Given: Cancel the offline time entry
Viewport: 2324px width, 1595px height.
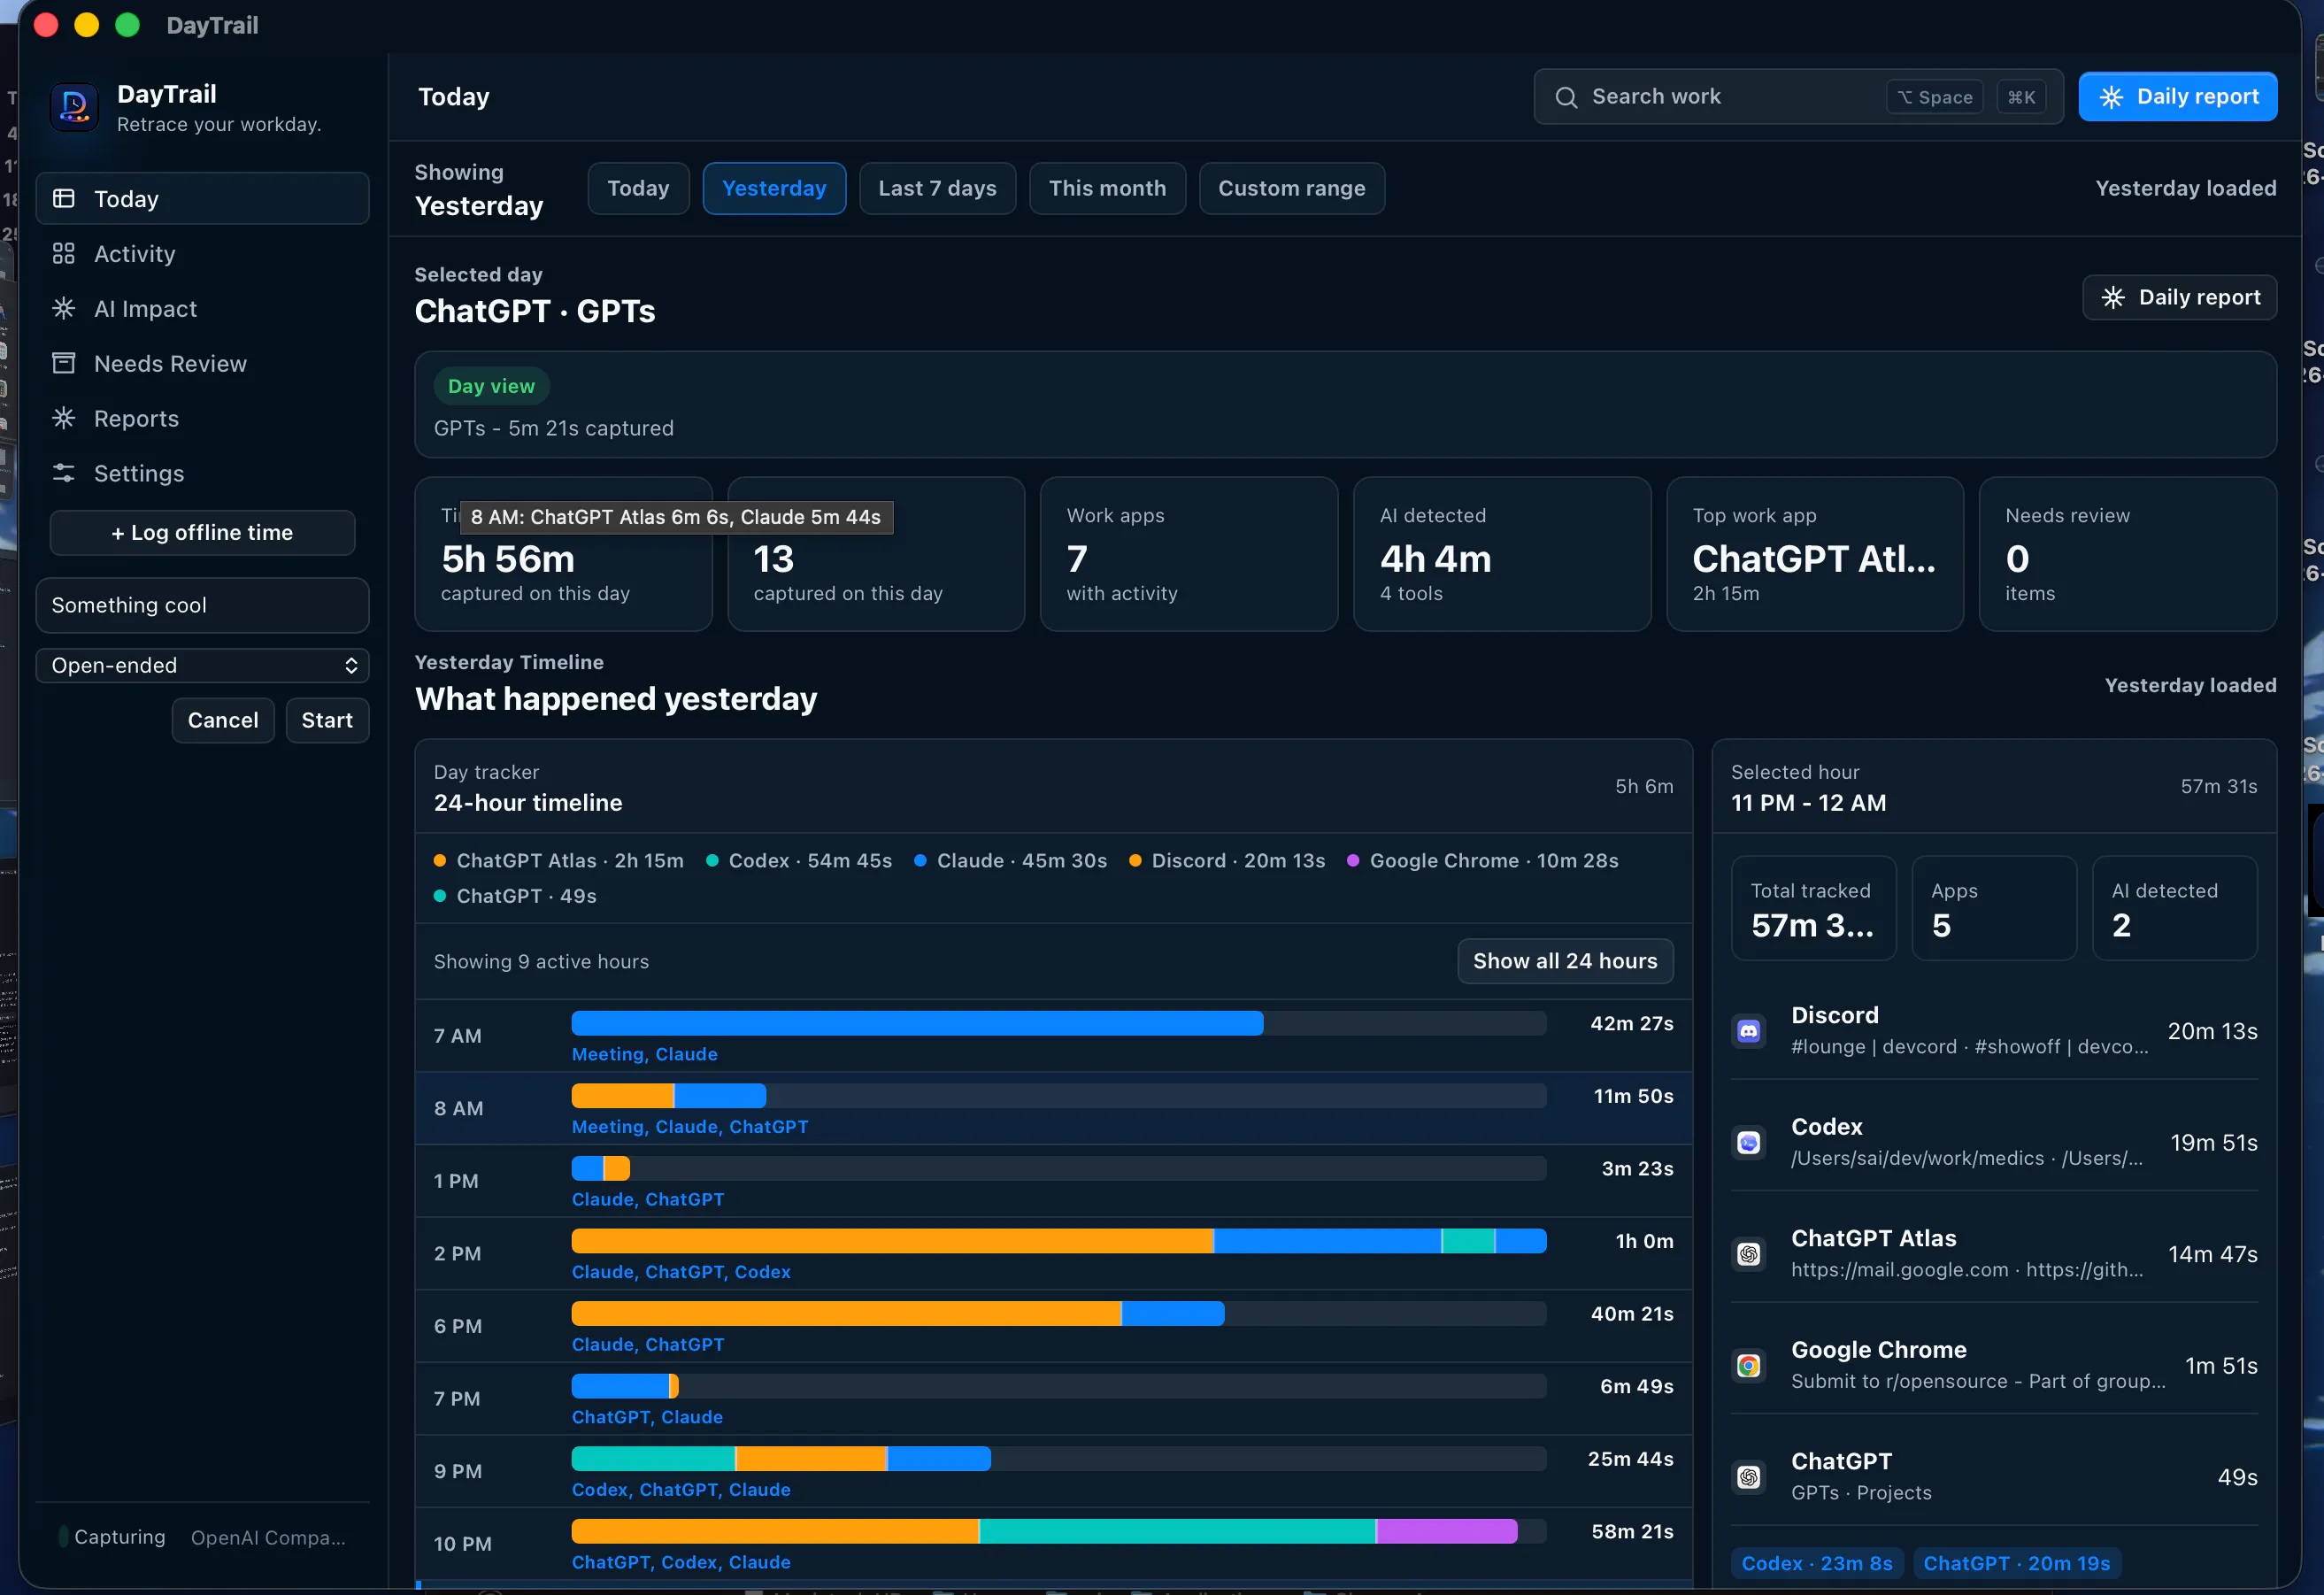Looking at the screenshot, I should tap(223, 721).
